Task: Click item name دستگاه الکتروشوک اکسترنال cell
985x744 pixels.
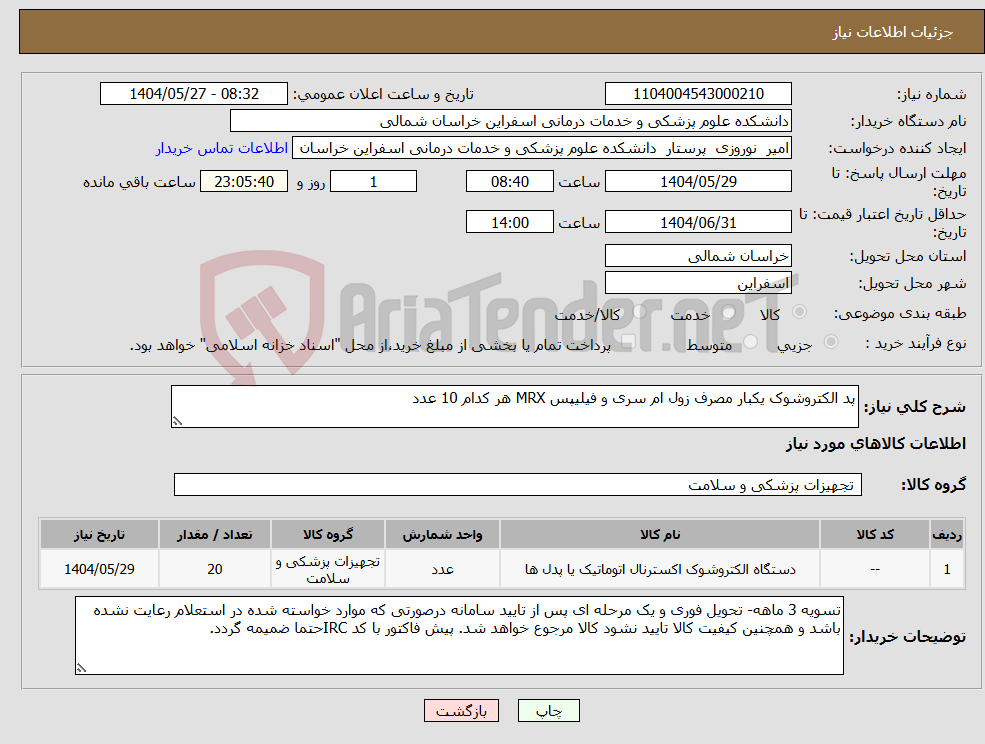Action: (x=660, y=569)
